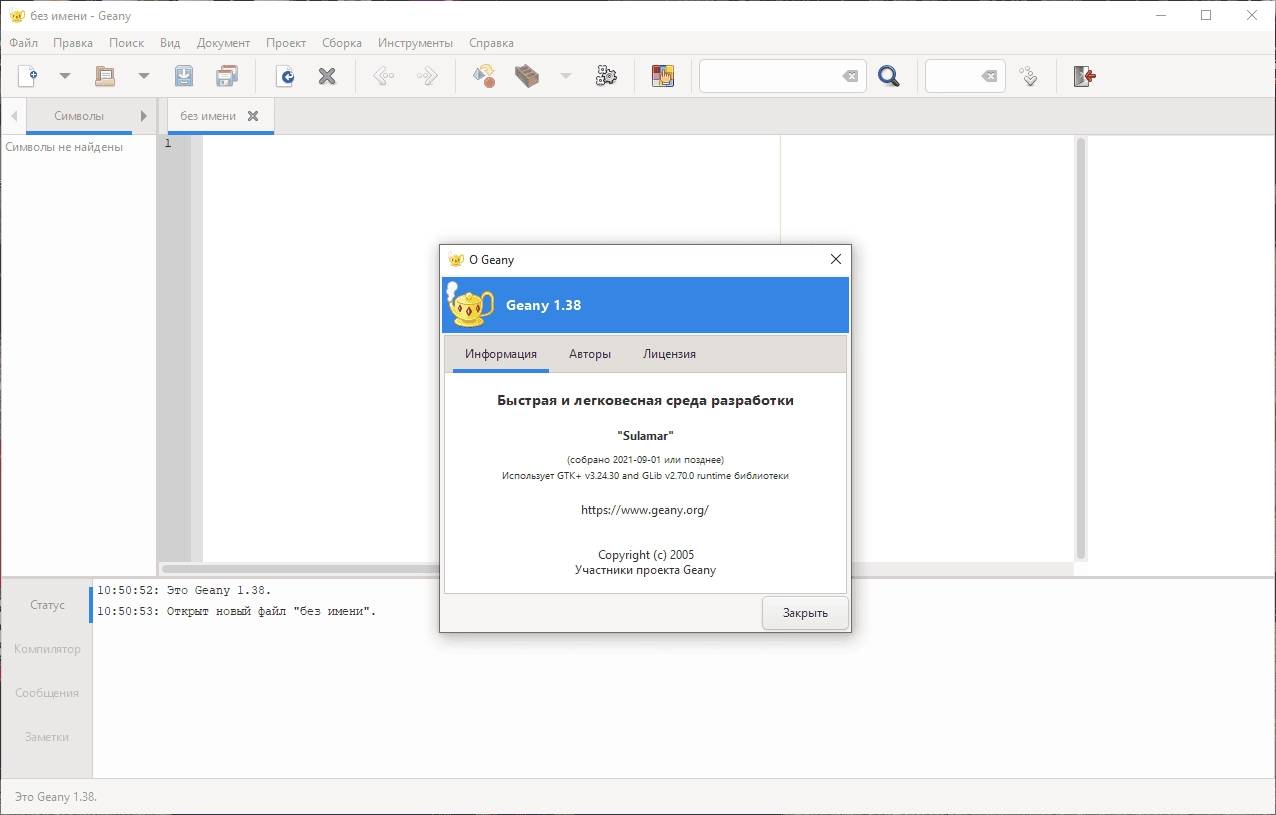Click the Open file toolbar icon
The height and width of the screenshot is (815, 1276).
coord(105,76)
